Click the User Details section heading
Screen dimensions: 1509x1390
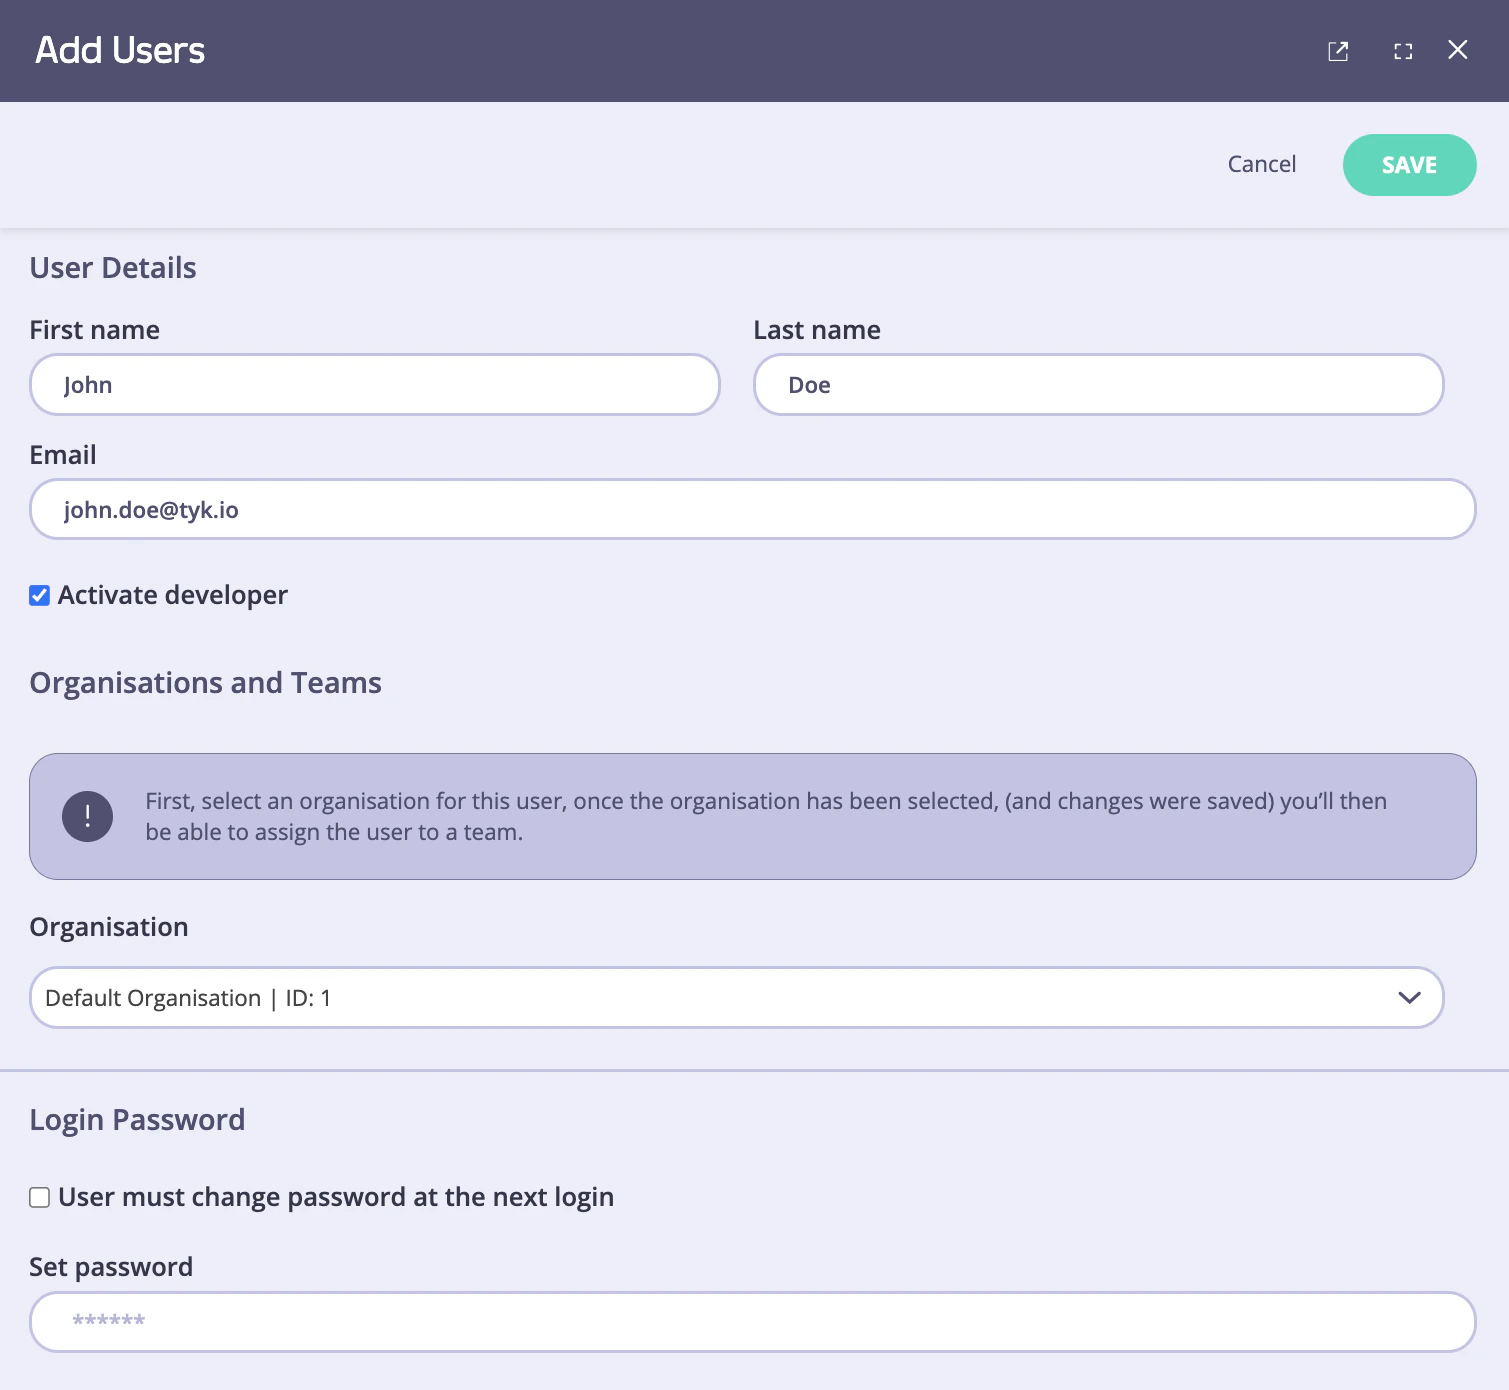[x=112, y=267]
